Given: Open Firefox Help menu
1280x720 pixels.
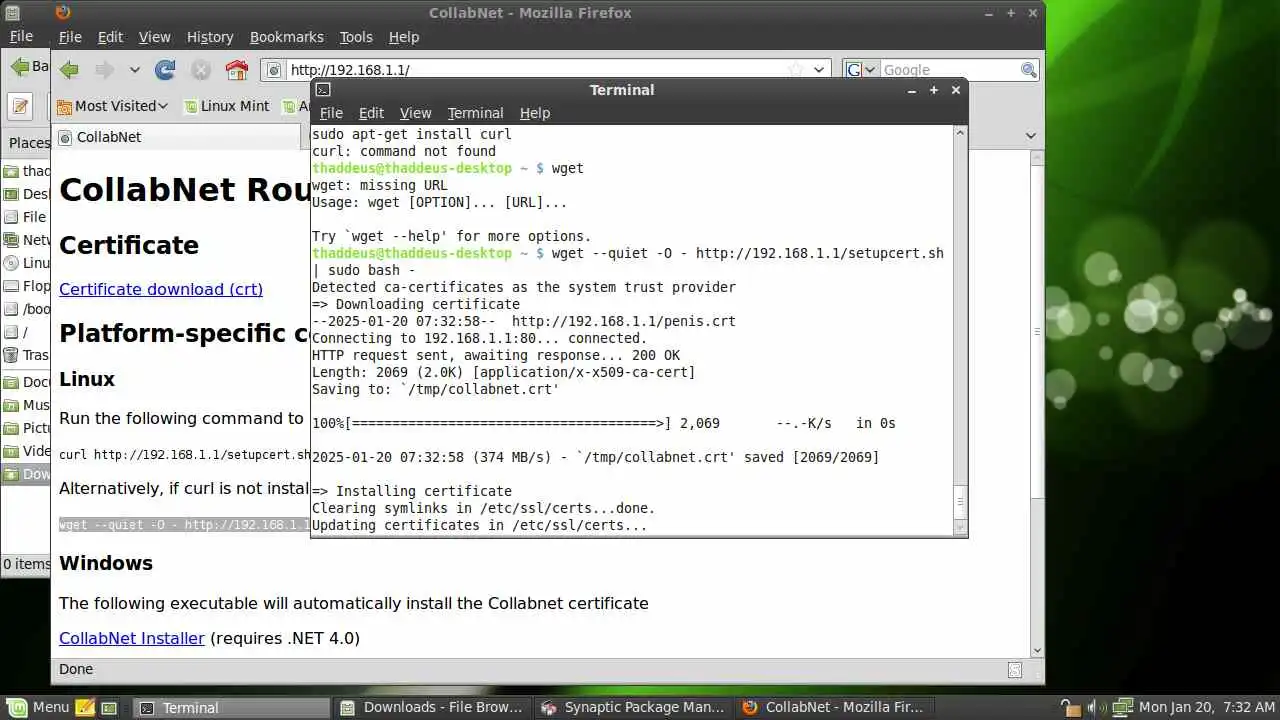Looking at the screenshot, I should click(x=404, y=37).
